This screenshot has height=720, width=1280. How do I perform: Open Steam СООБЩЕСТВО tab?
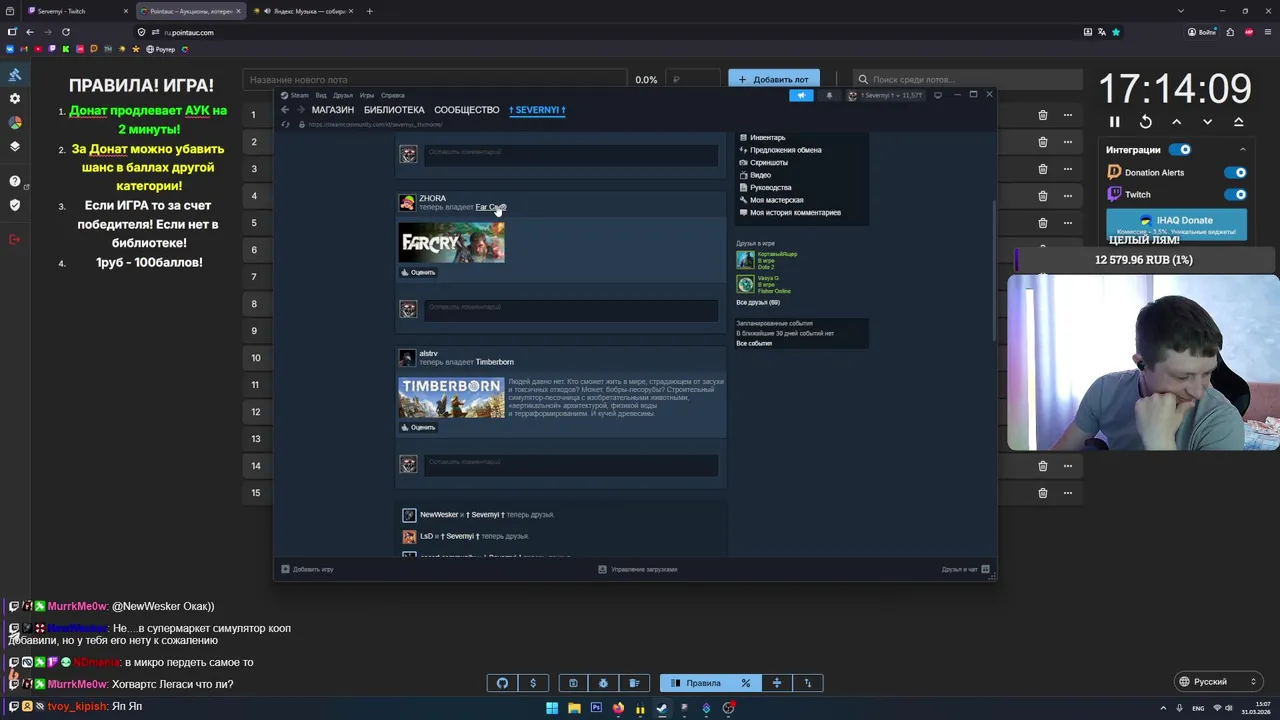point(467,110)
